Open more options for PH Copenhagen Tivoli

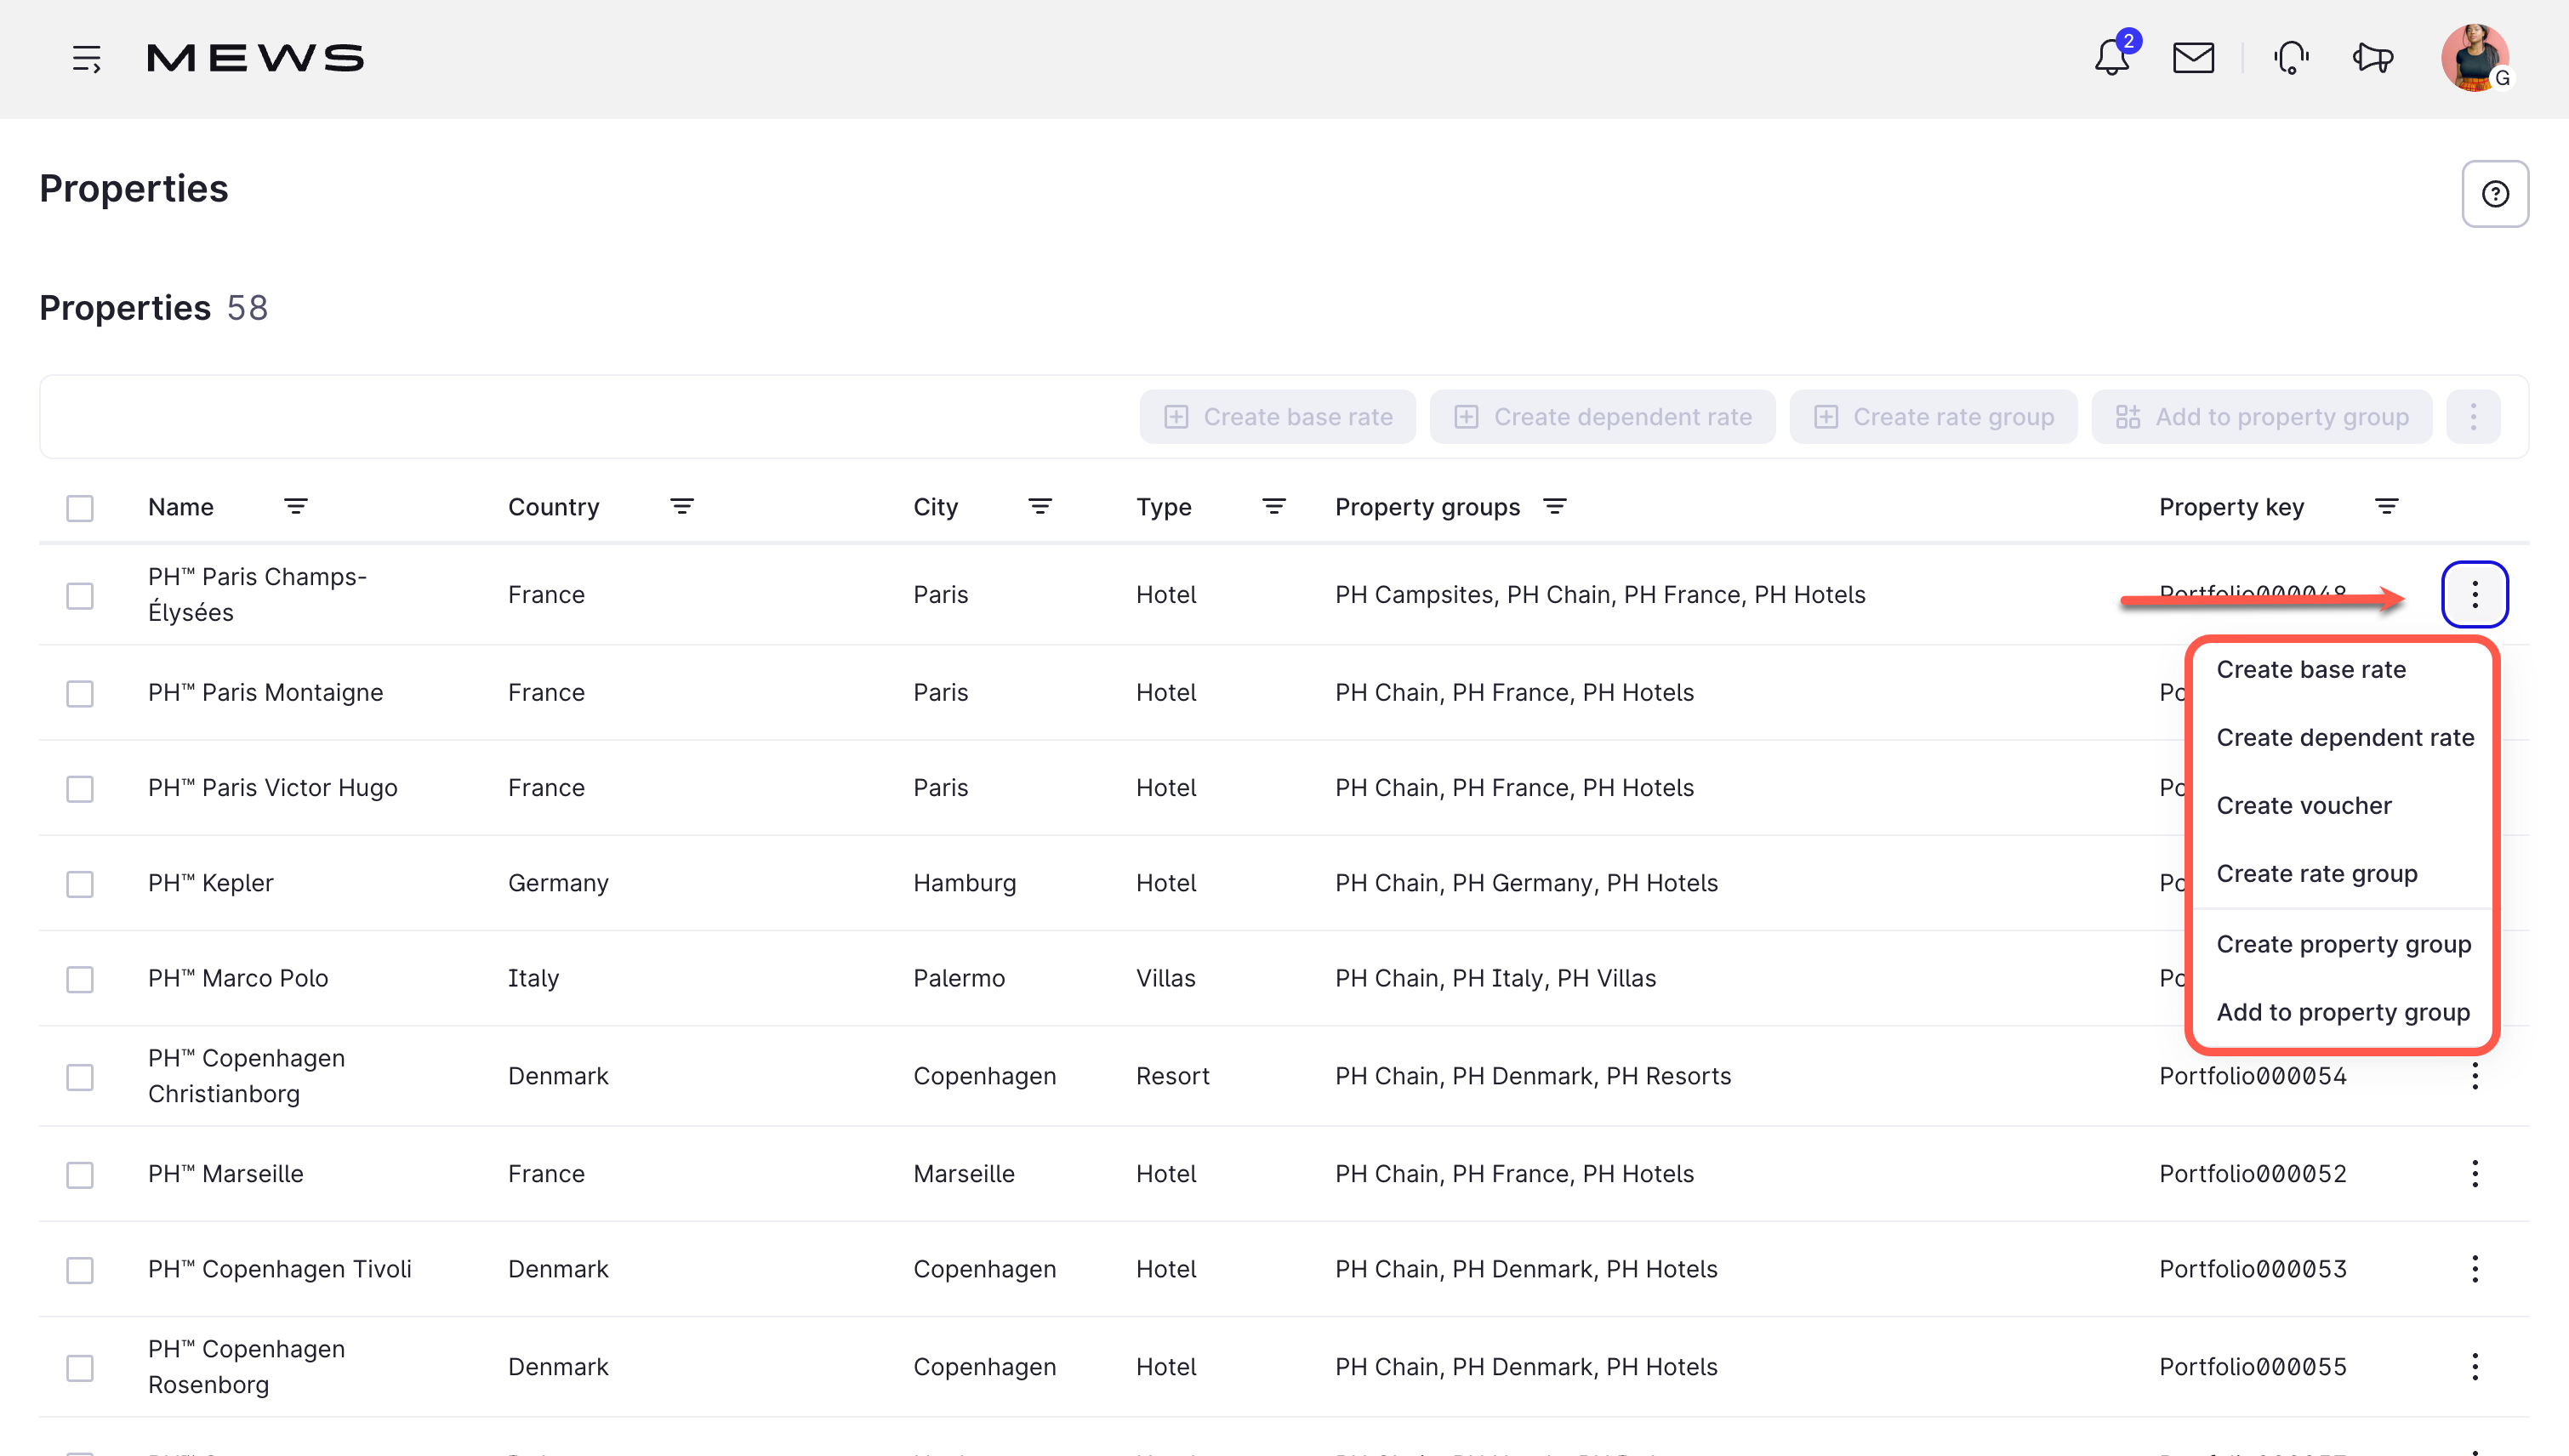2475,1269
